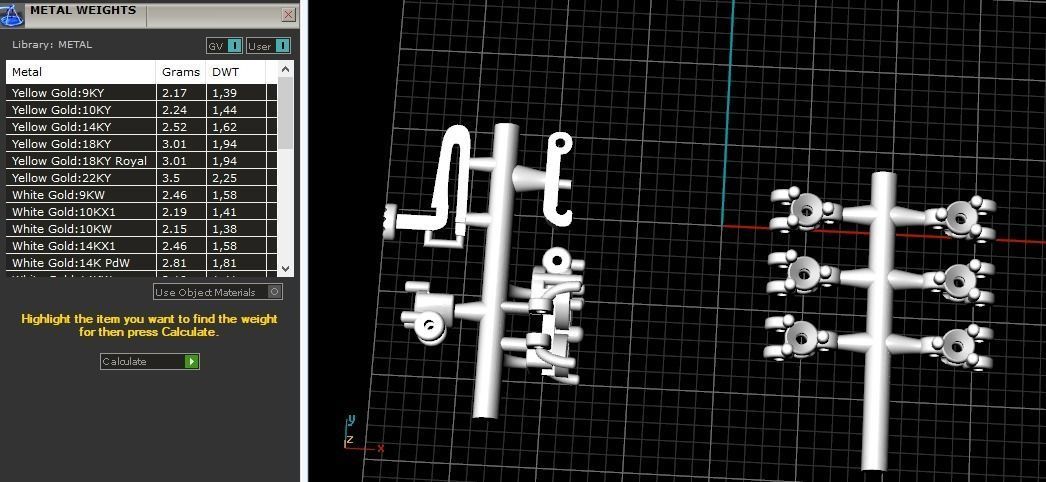Sort by the DWT column header

coord(236,72)
